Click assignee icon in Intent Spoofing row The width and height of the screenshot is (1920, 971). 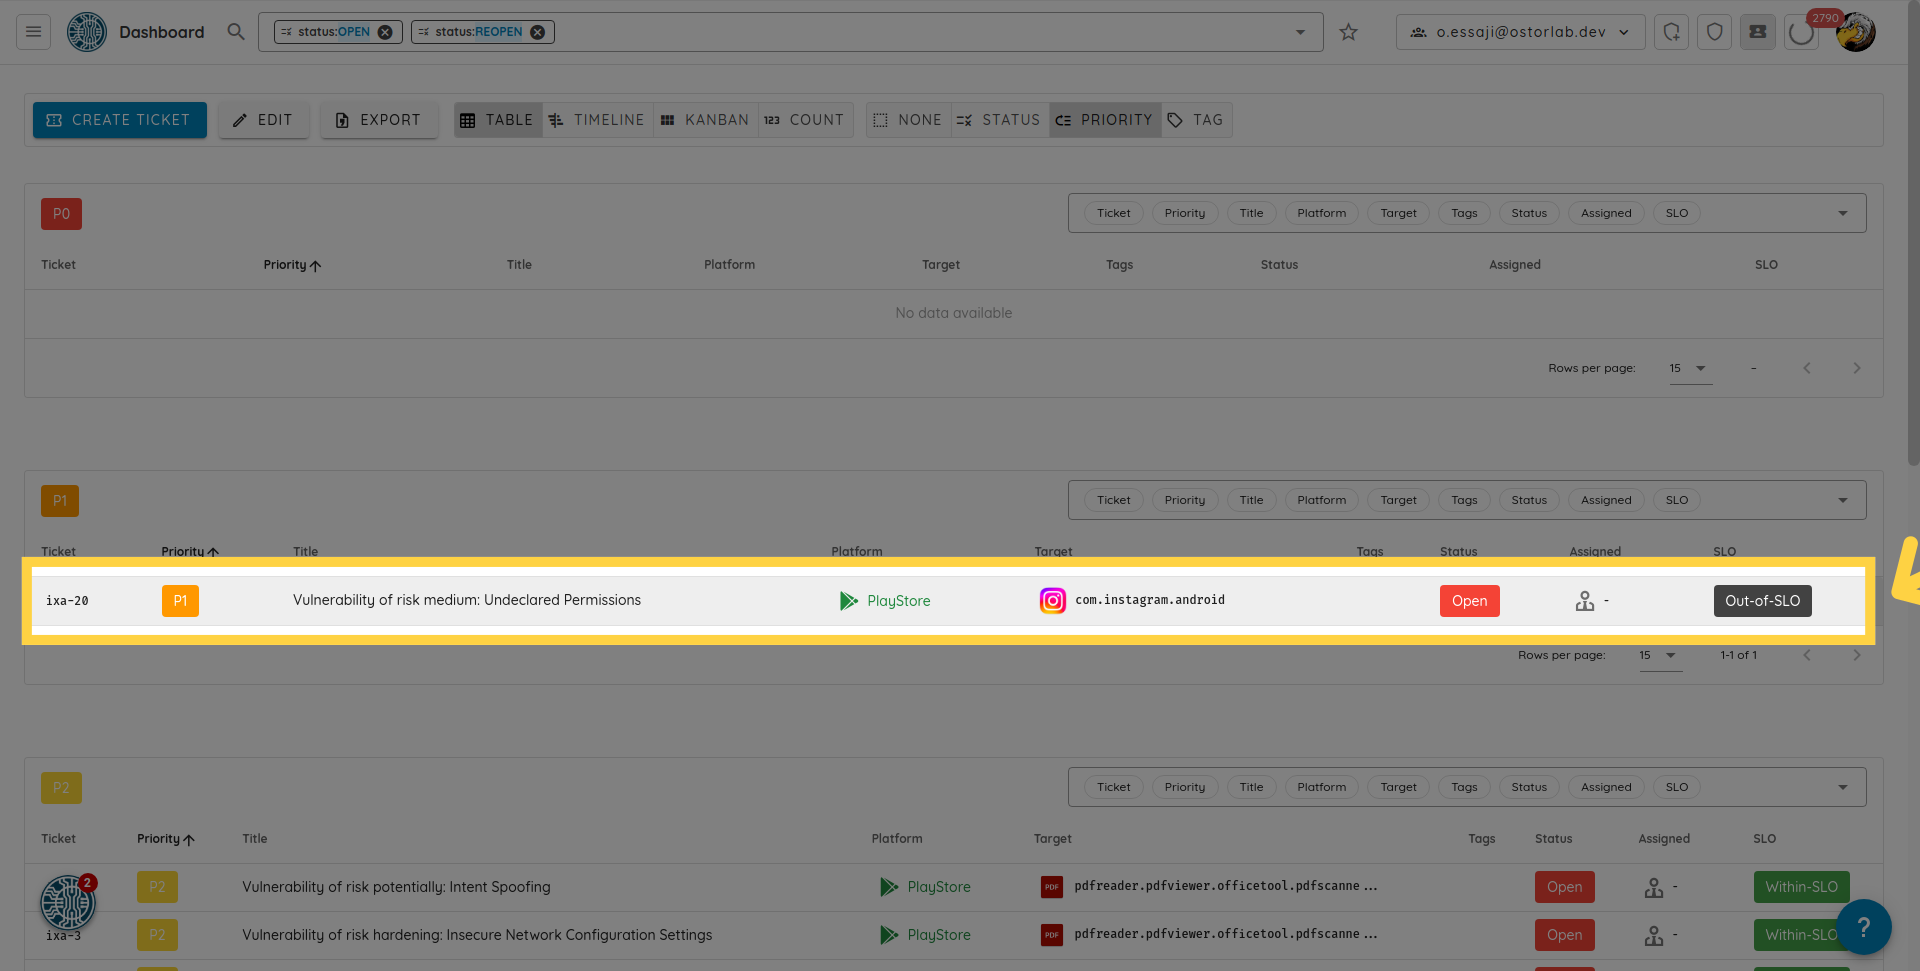[1654, 887]
